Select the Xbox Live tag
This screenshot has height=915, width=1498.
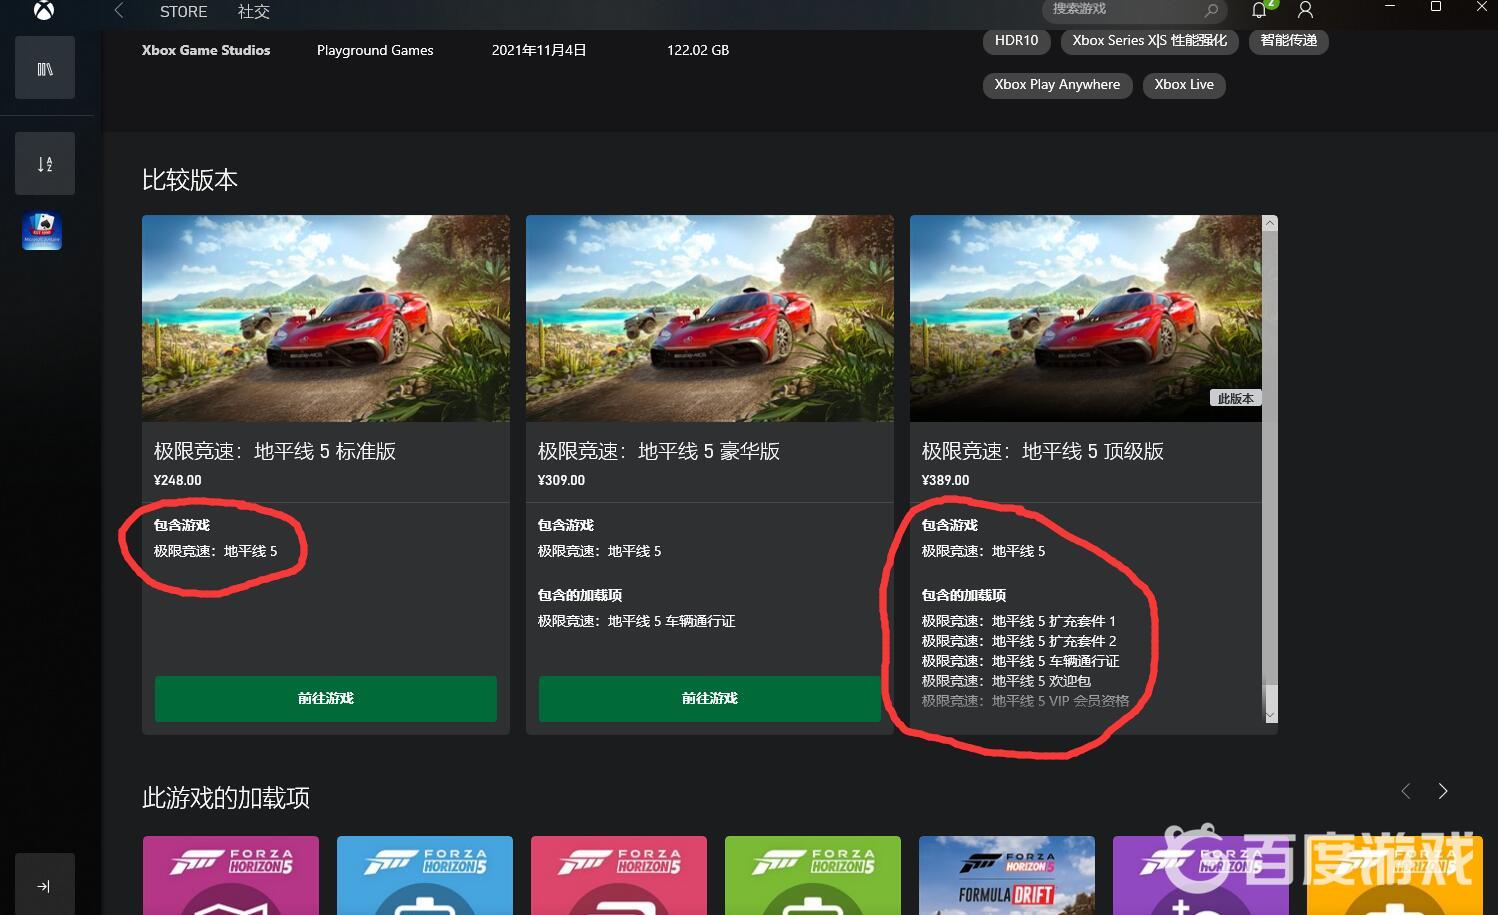pos(1184,85)
